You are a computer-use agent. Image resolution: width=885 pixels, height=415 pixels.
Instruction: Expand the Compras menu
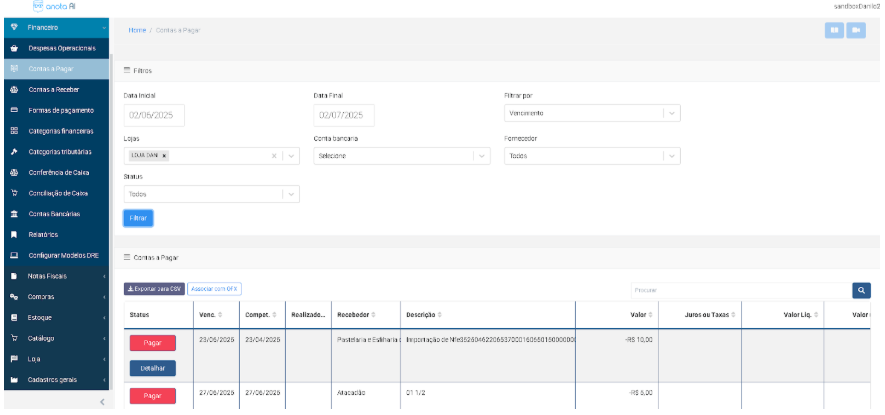click(x=104, y=297)
